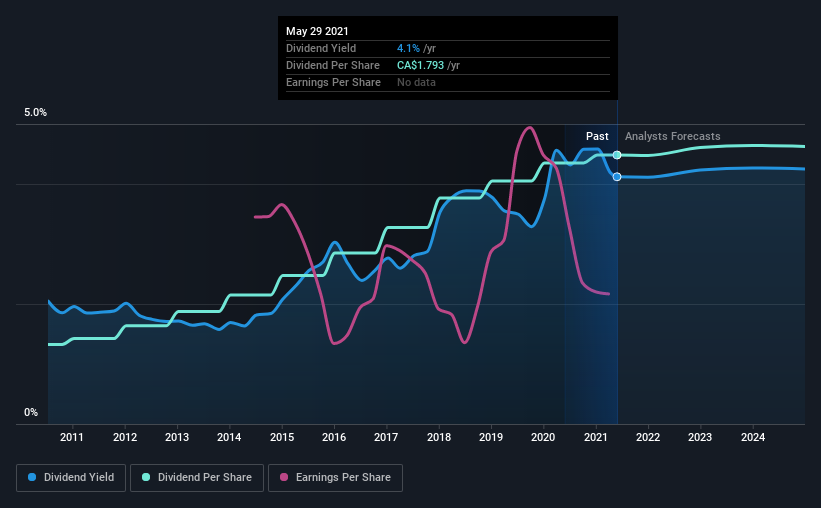Click the blue Dividend Yield data marker
The height and width of the screenshot is (508, 821).
(617, 177)
